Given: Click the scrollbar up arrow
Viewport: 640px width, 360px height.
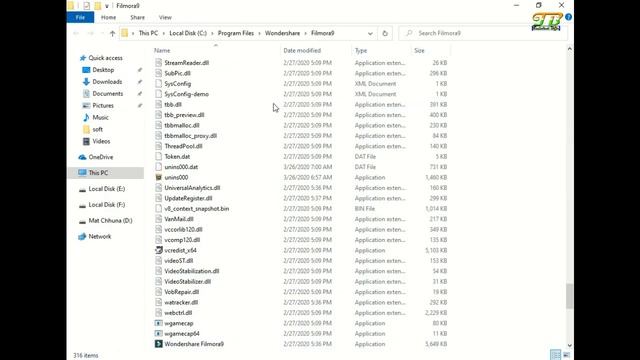Looking at the screenshot, I should (569, 49).
